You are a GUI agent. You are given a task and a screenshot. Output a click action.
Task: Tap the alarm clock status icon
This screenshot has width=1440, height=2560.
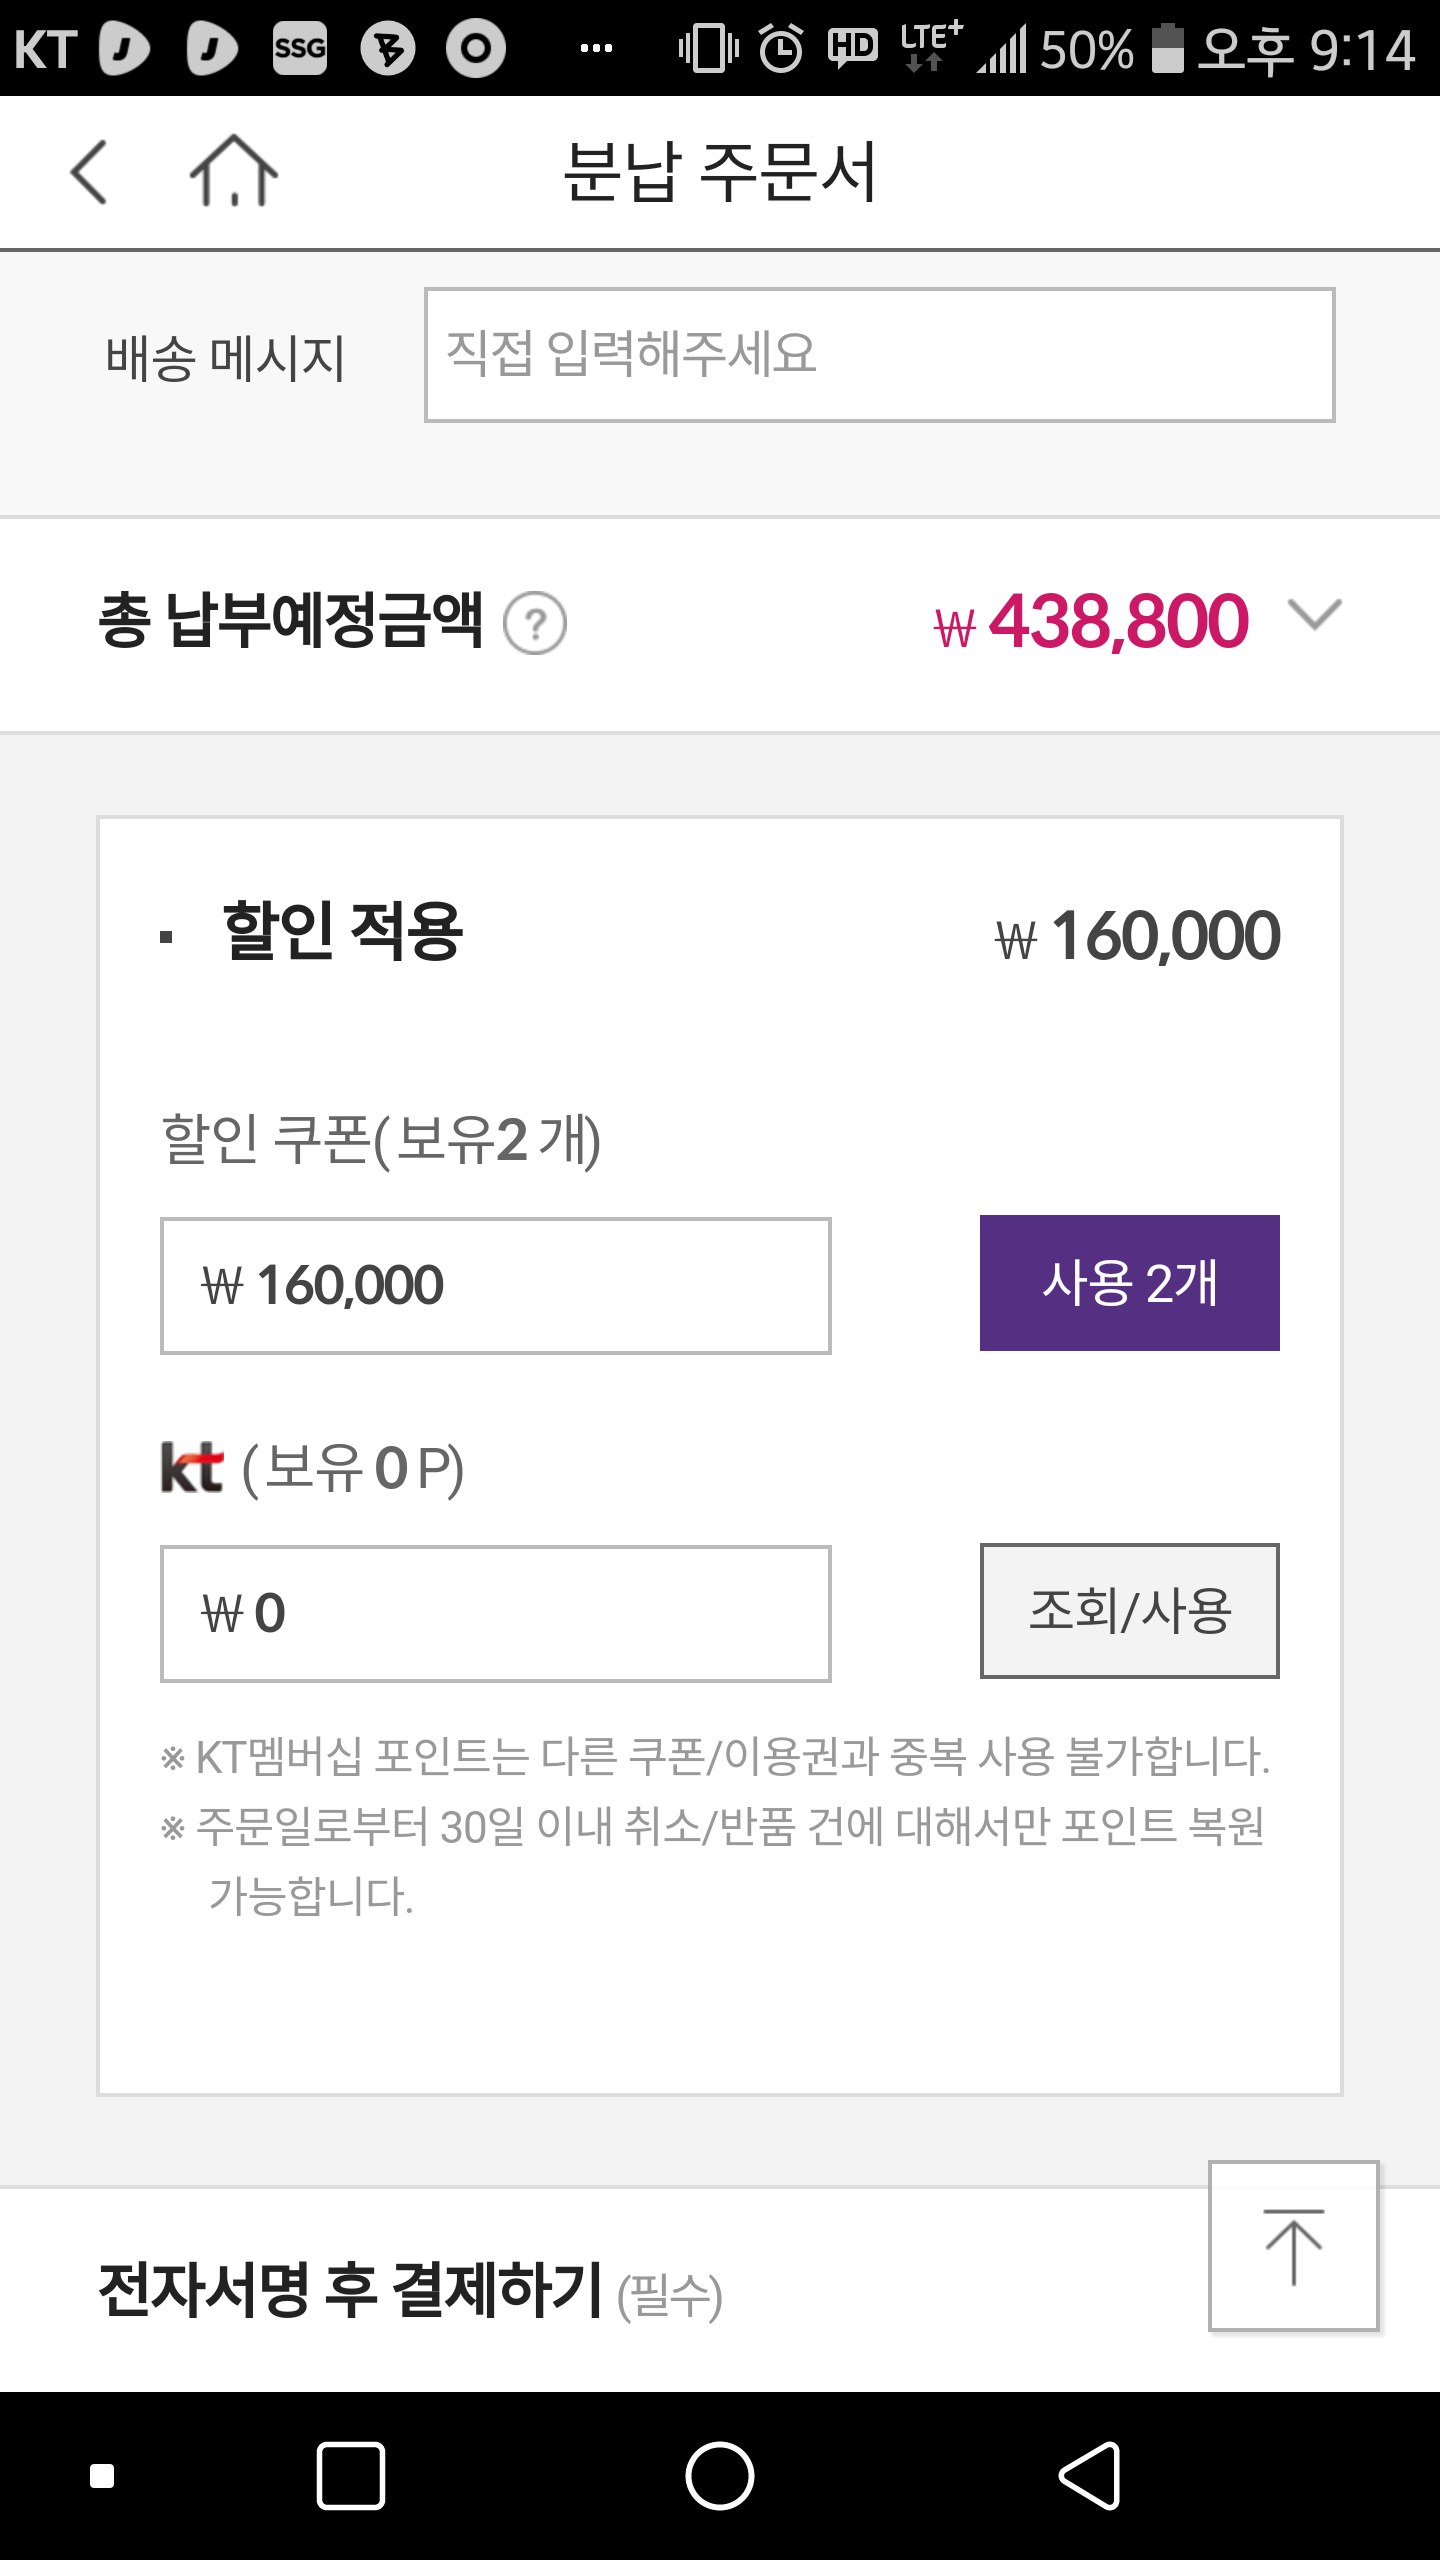pyautogui.click(x=781, y=48)
